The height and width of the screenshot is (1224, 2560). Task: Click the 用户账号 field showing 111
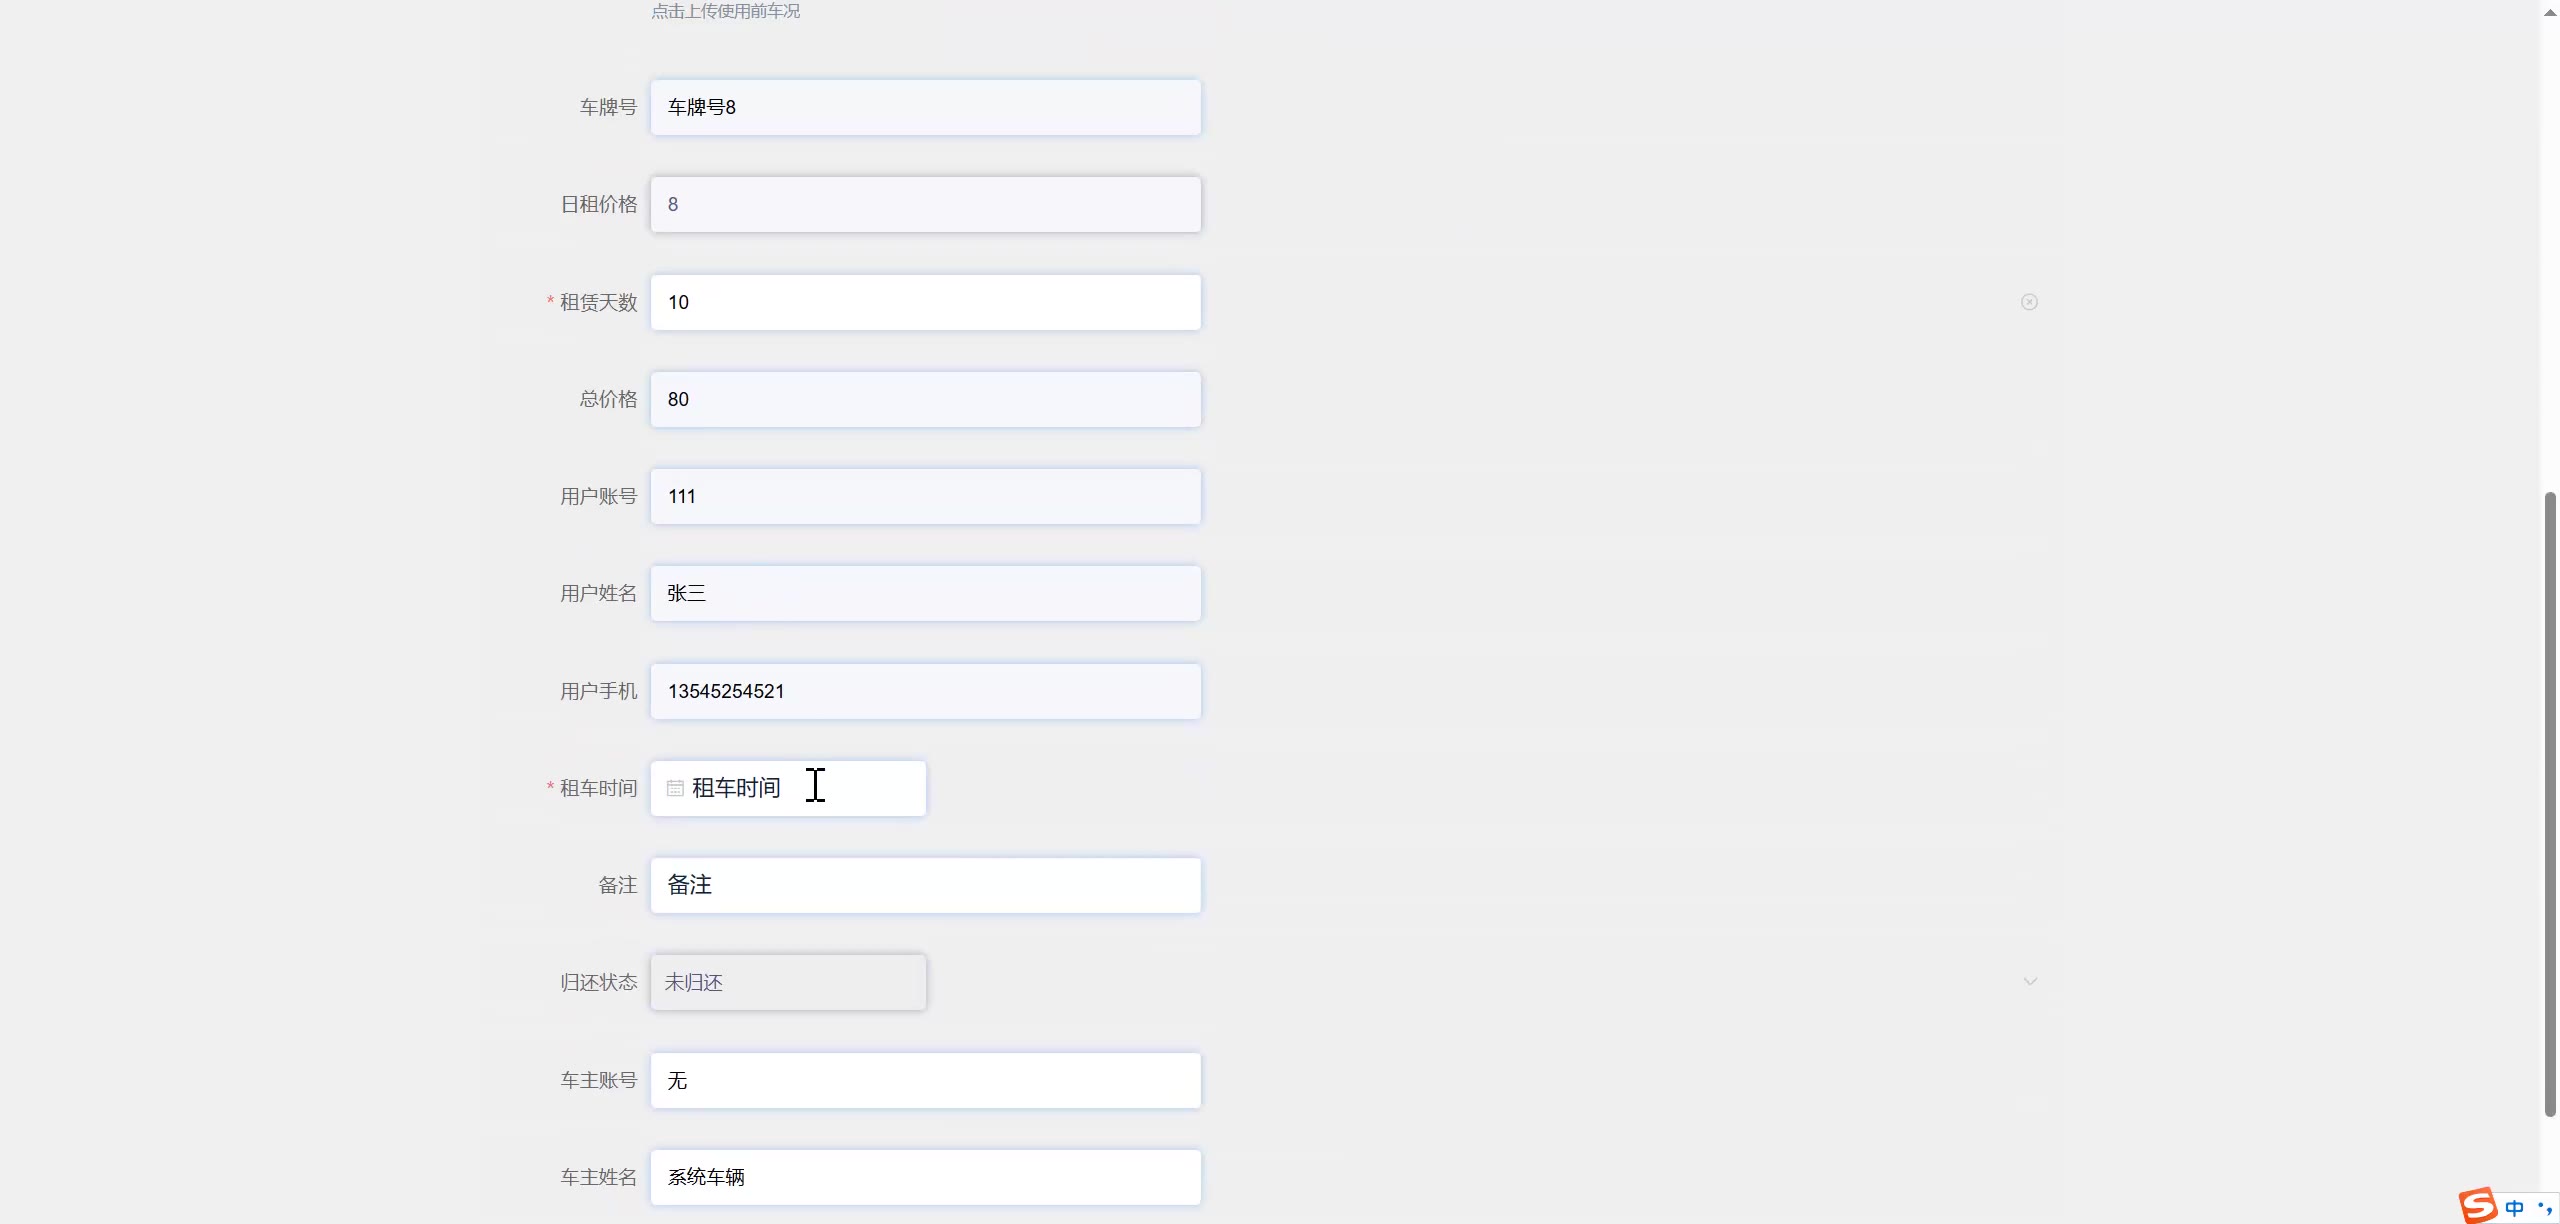(925, 496)
